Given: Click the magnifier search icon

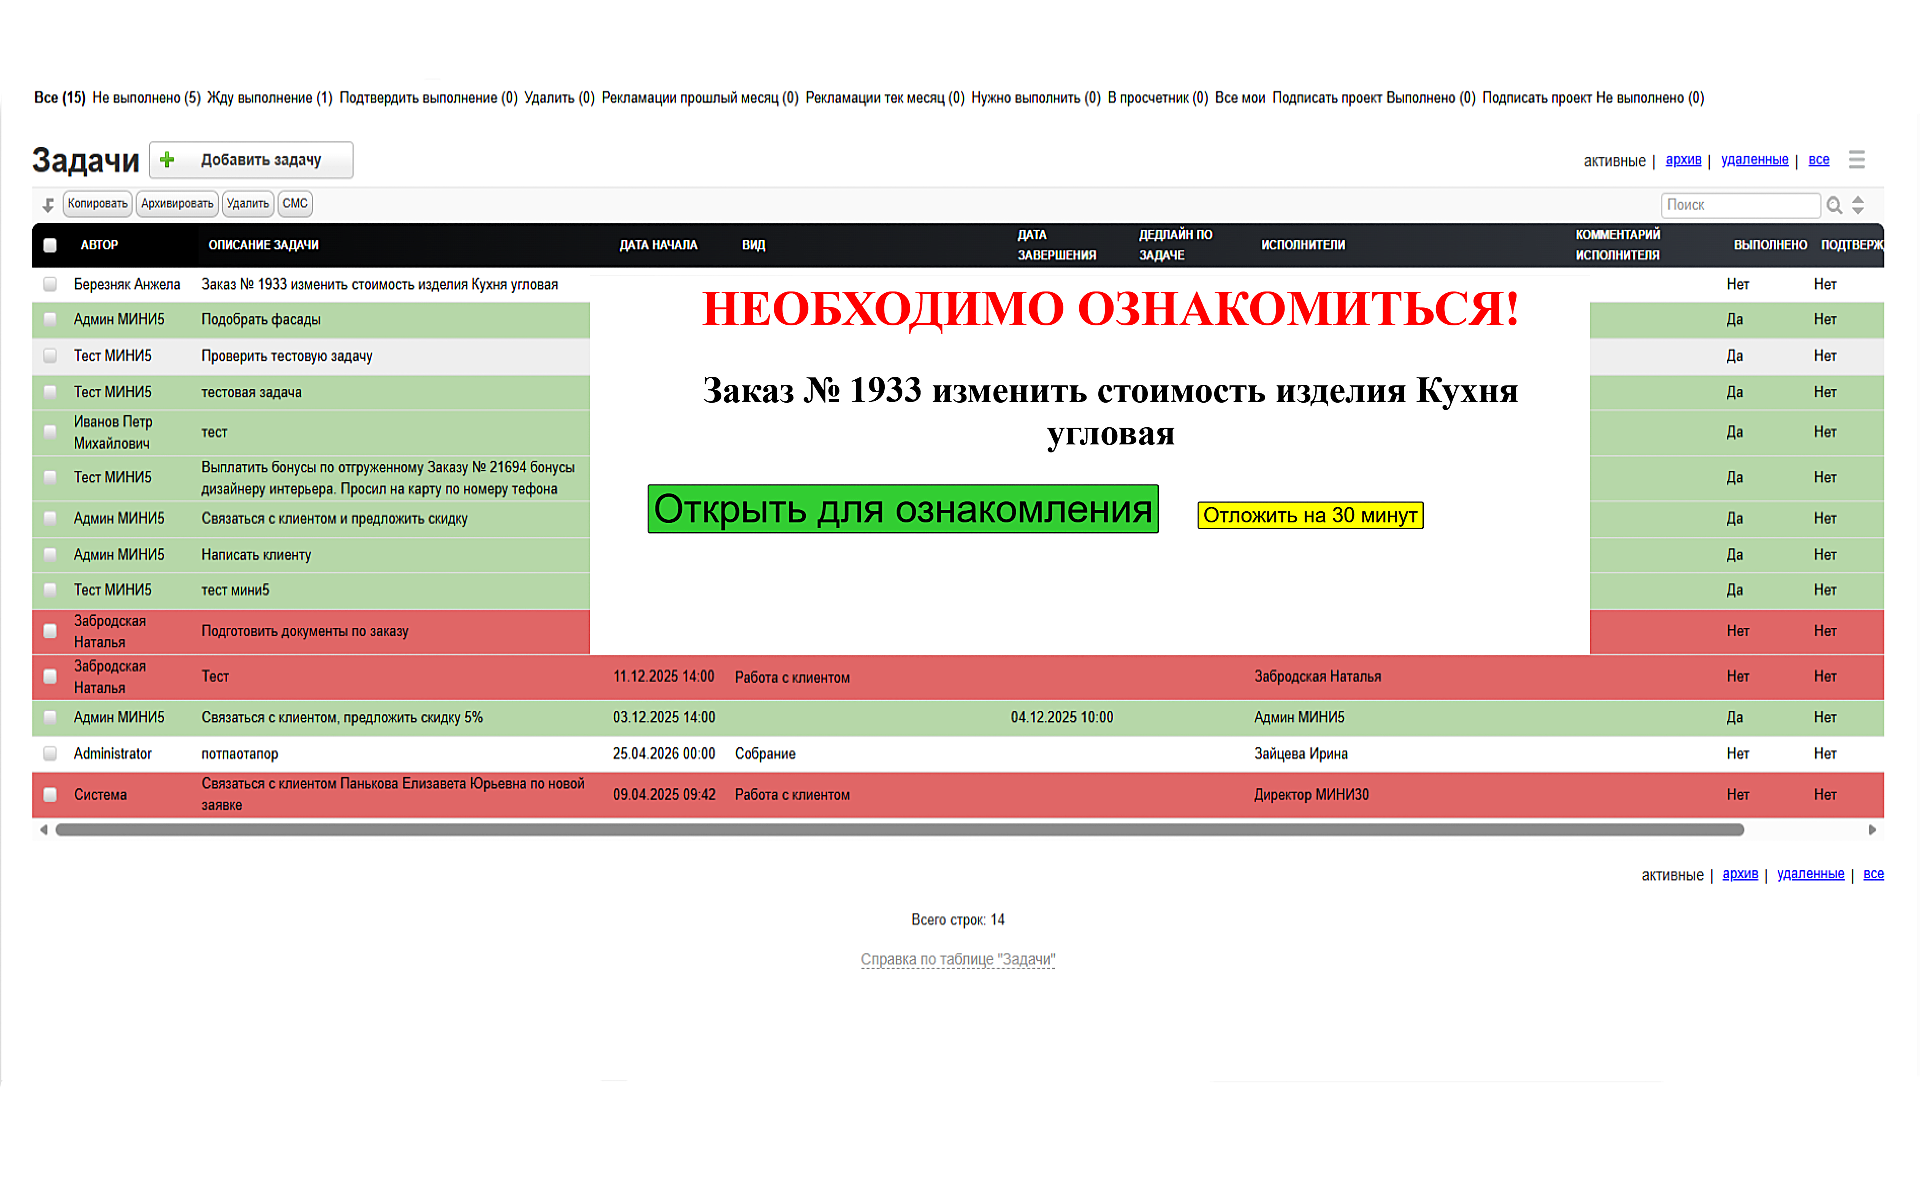Looking at the screenshot, I should (x=1834, y=205).
